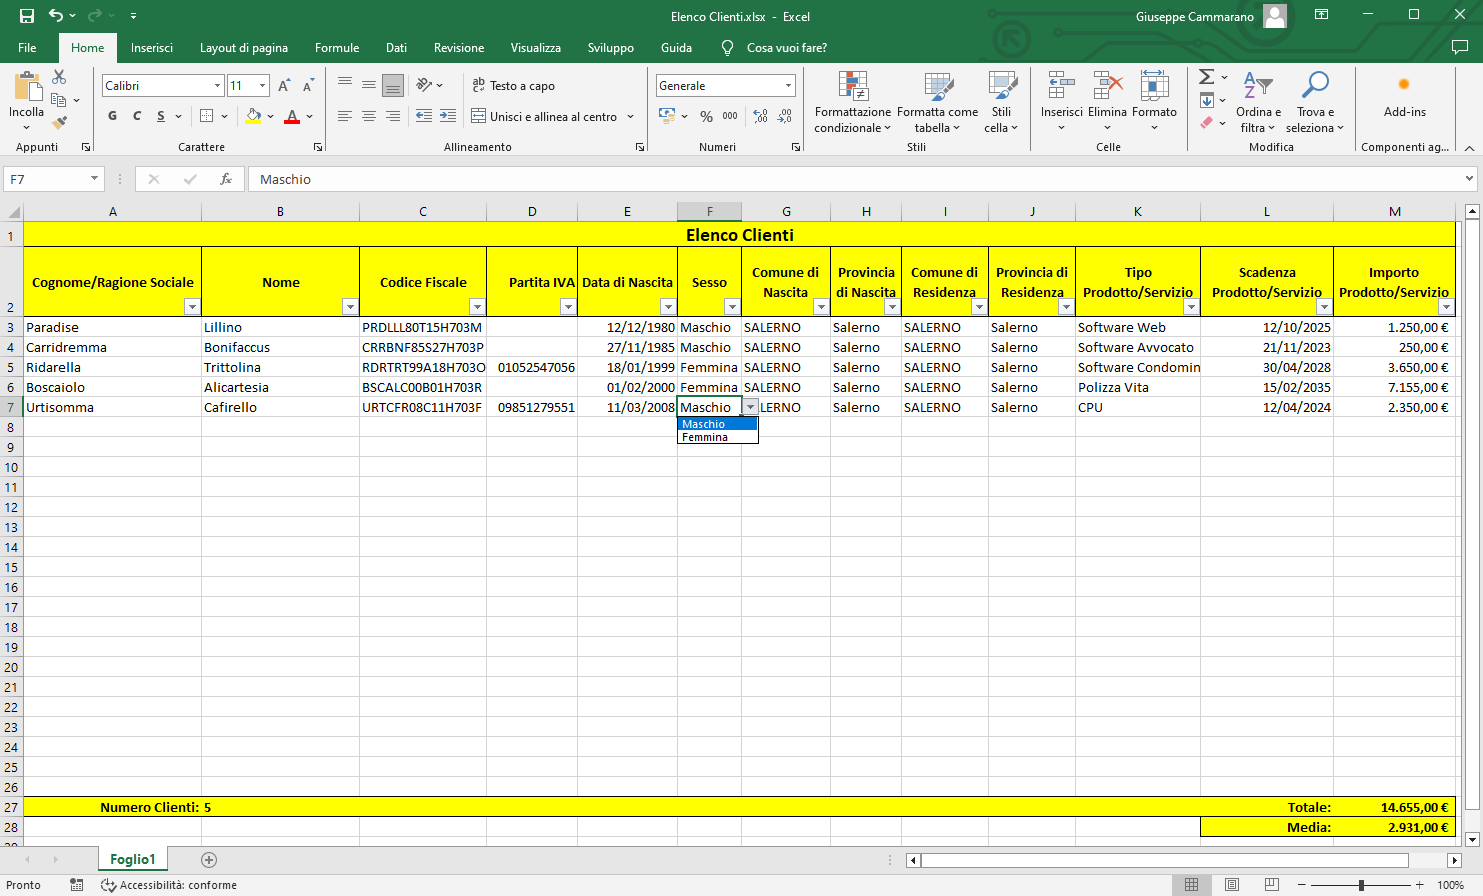1483x896 pixels.
Task: Apply thousands separator 000 format
Action: click(x=730, y=116)
